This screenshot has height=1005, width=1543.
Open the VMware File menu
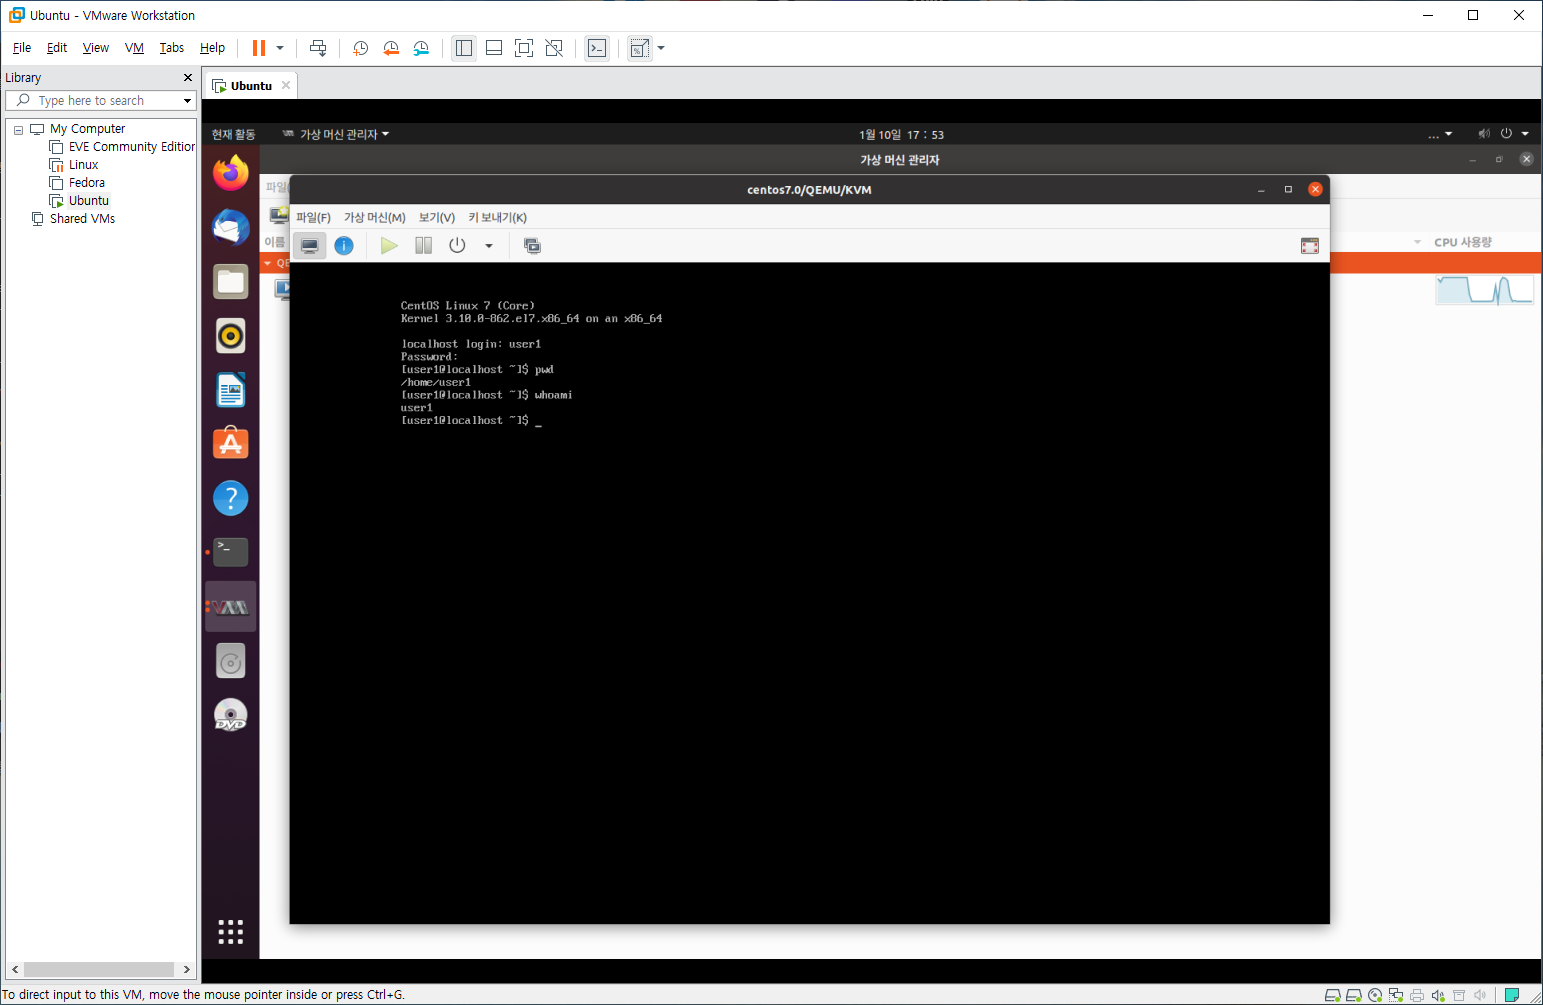[22, 48]
